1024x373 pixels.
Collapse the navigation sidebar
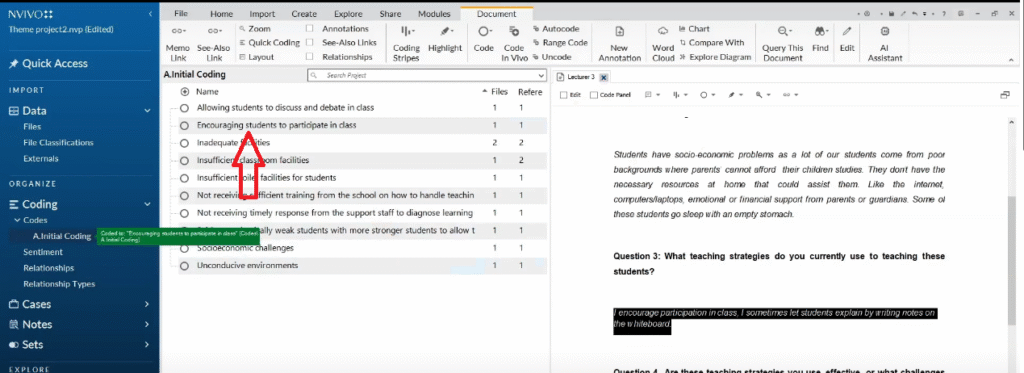point(151,14)
